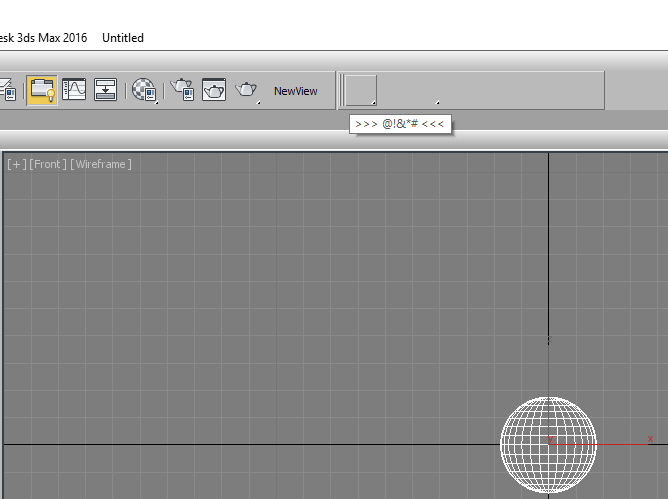Click the NewView toolbar button
The image size is (668, 499).
[x=295, y=91]
